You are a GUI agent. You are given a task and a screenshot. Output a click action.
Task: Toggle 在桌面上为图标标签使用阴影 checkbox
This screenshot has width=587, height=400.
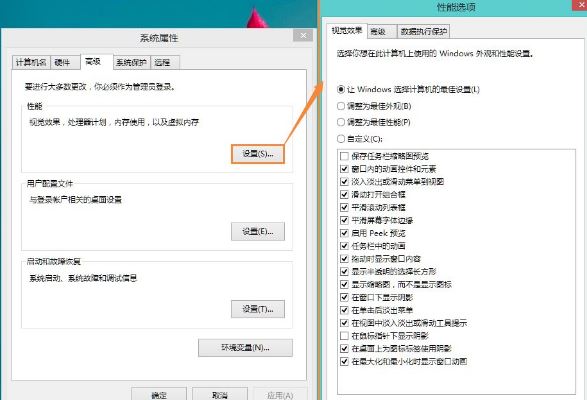pos(344,349)
